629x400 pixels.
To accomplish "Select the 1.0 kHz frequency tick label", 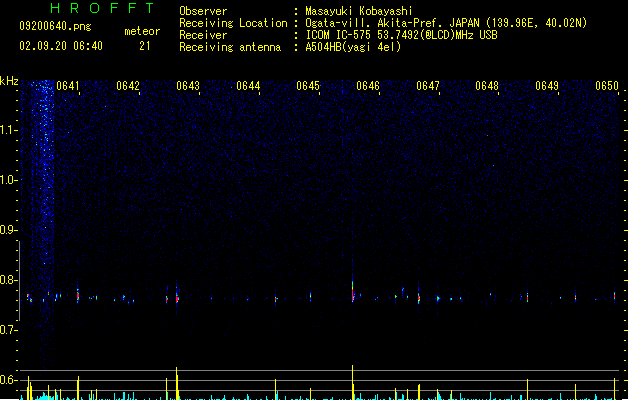I will (x=8, y=180).
